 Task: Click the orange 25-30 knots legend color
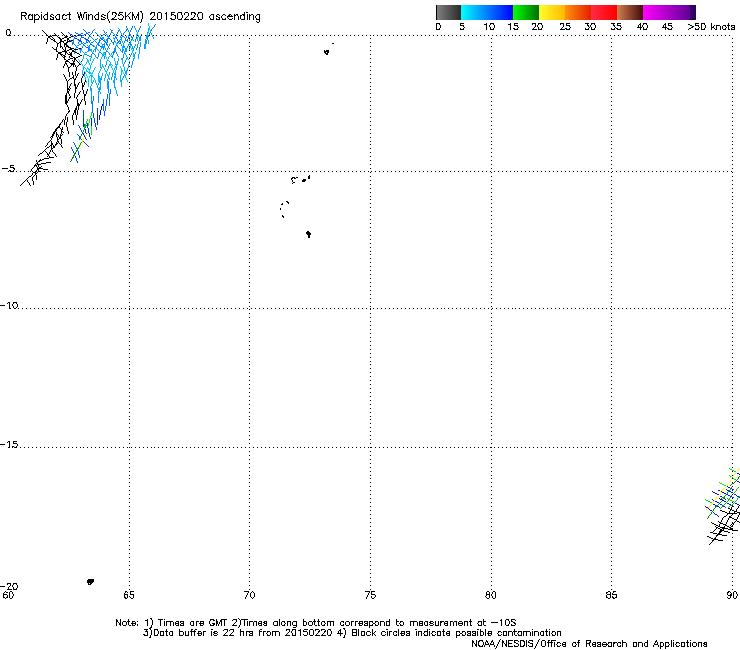click(578, 12)
